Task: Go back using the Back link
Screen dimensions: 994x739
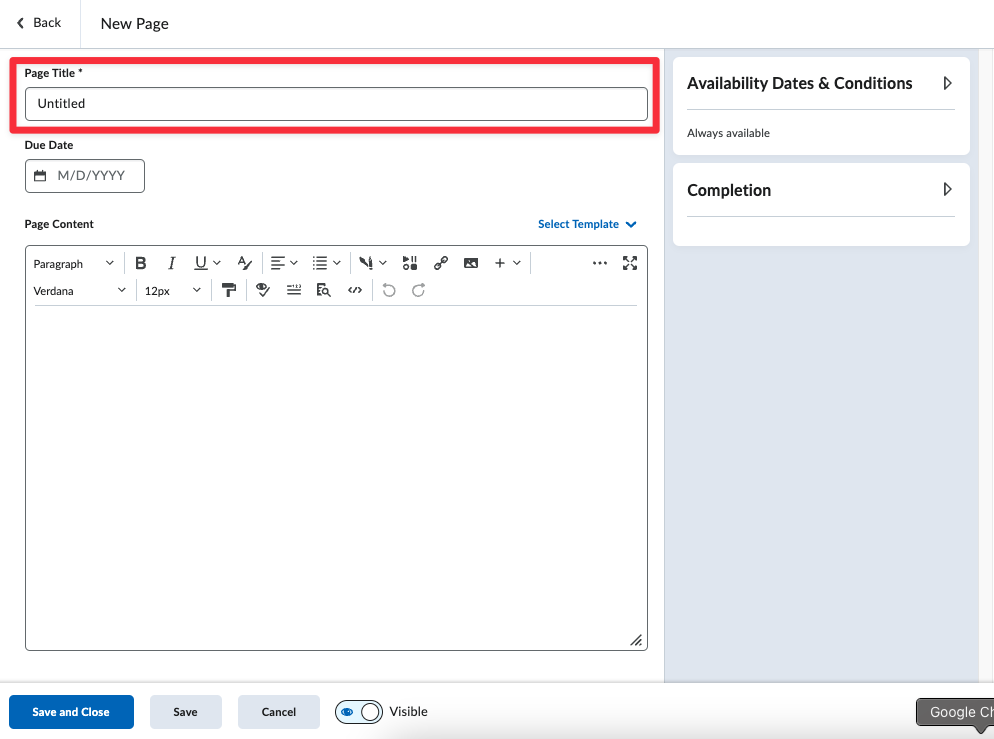Action: pyautogui.click(x=39, y=23)
